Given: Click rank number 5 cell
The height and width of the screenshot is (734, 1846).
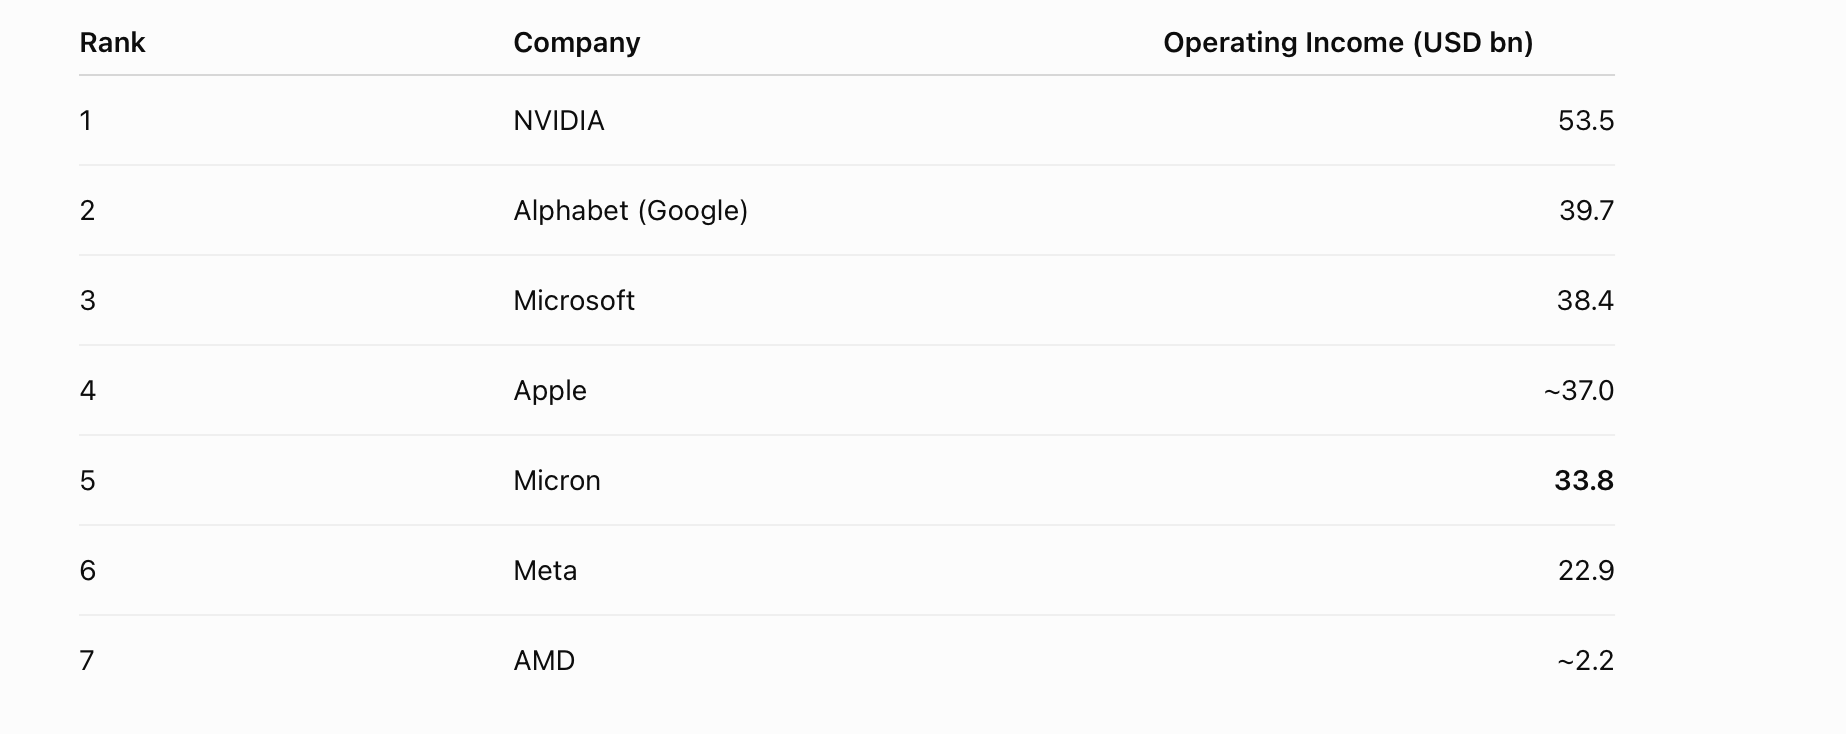Looking at the screenshot, I should (x=88, y=481).
